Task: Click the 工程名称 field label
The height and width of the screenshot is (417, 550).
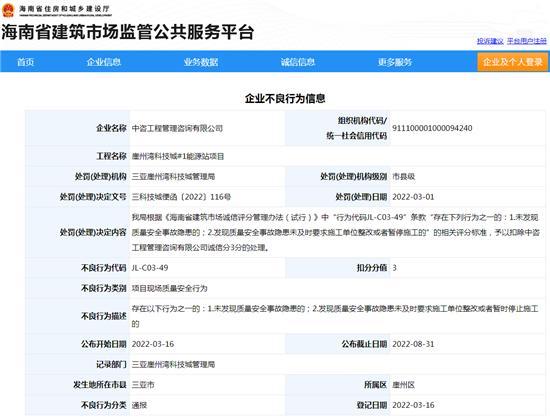Action: click(111, 156)
